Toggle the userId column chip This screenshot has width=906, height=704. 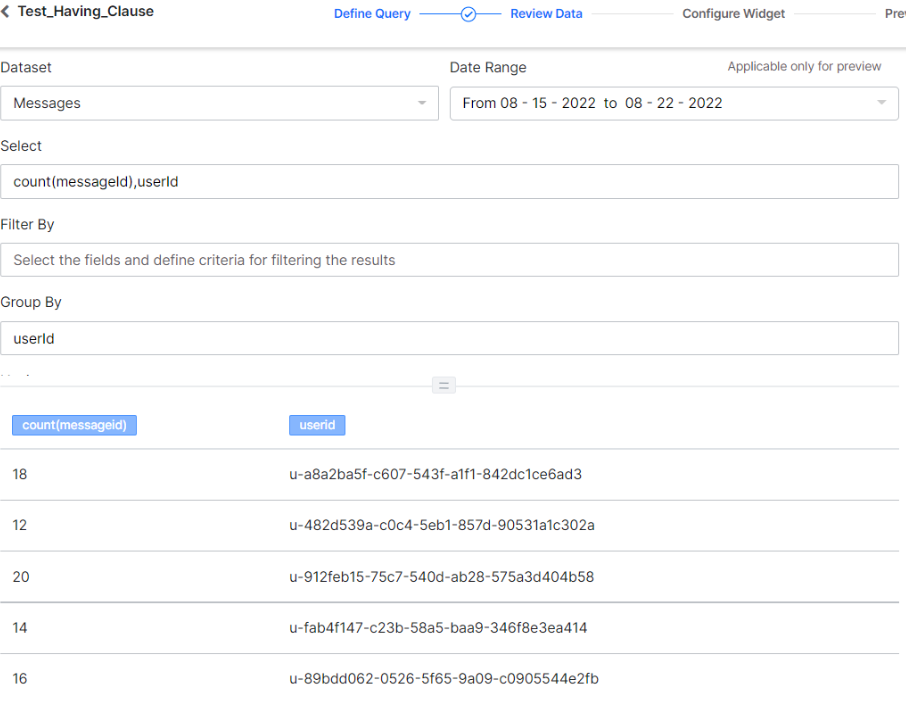click(x=317, y=424)
